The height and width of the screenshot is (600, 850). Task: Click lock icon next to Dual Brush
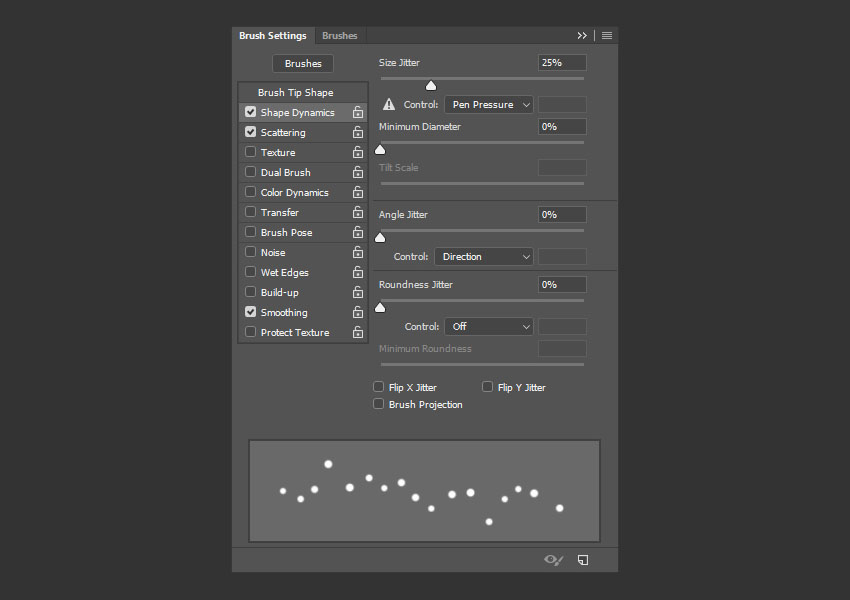[357, 173]
